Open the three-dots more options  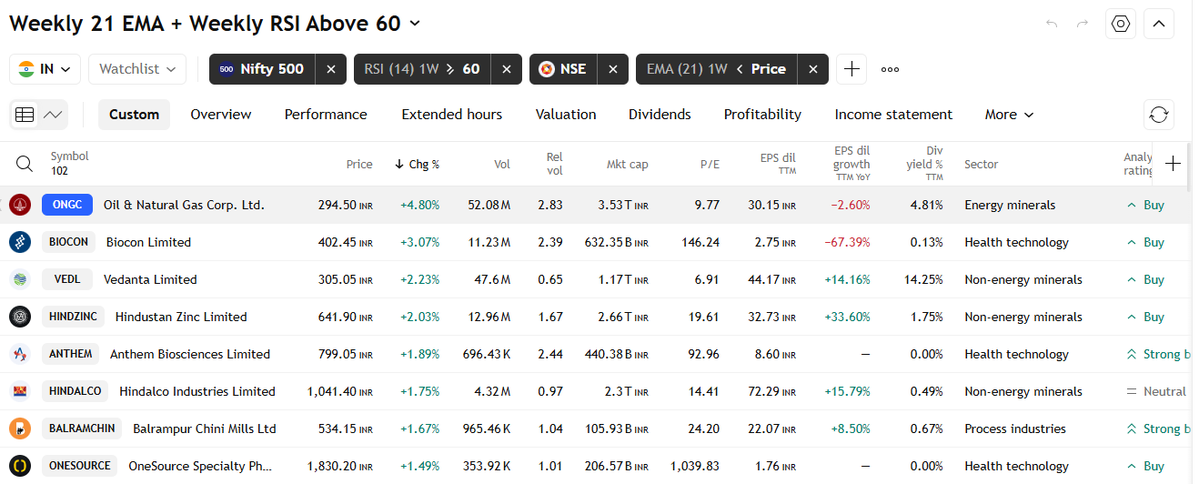click(890, 69)
